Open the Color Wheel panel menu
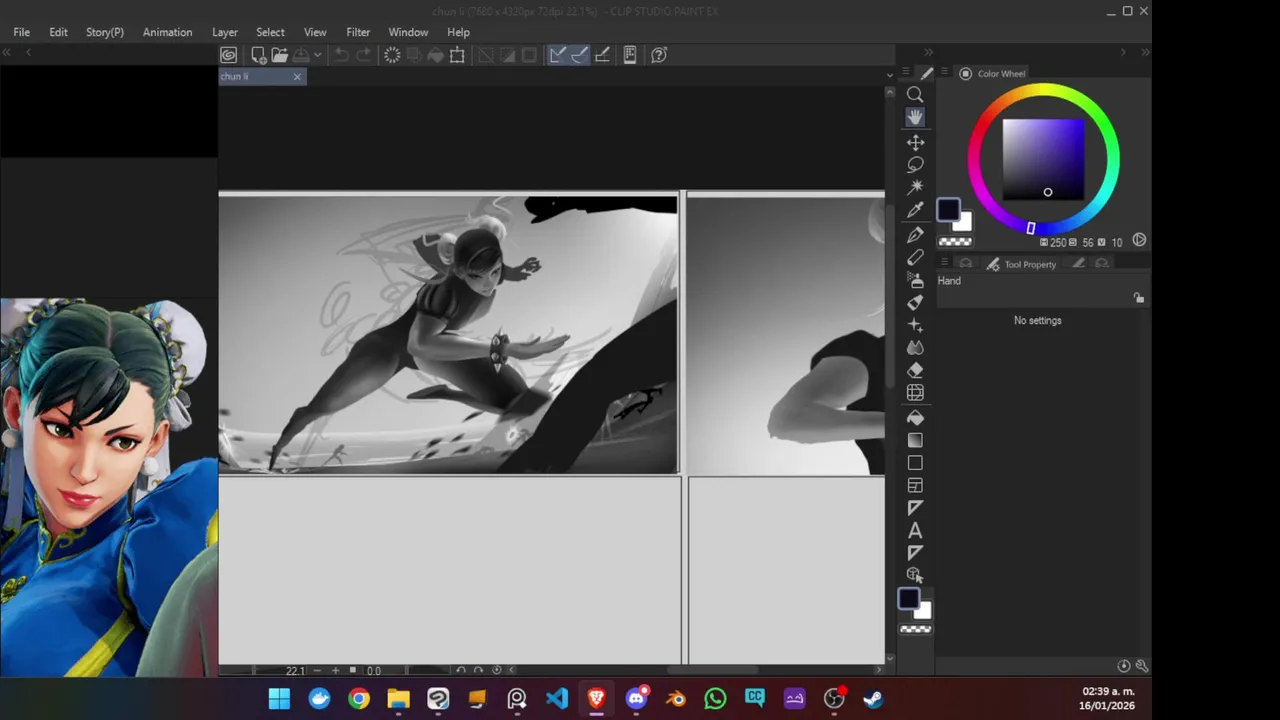 point(944,73)
